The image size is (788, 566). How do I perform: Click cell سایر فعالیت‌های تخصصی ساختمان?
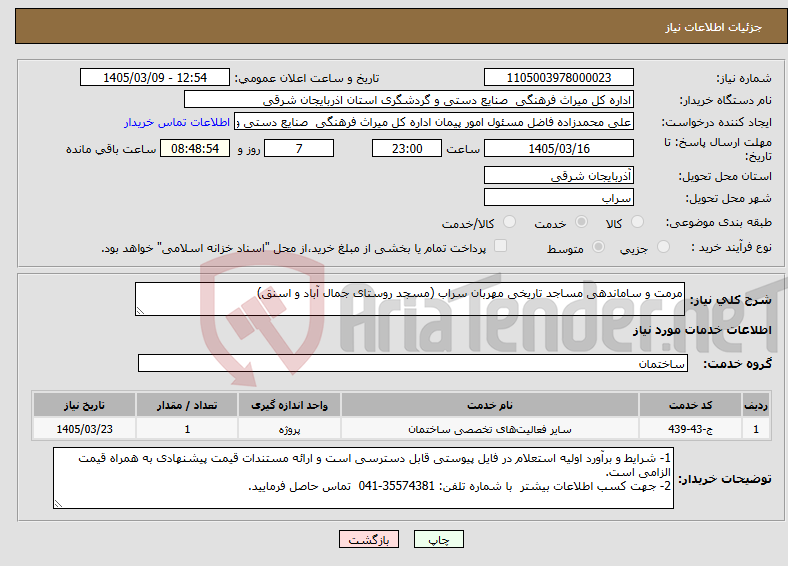pyautogui.click(x=490, y=429)
